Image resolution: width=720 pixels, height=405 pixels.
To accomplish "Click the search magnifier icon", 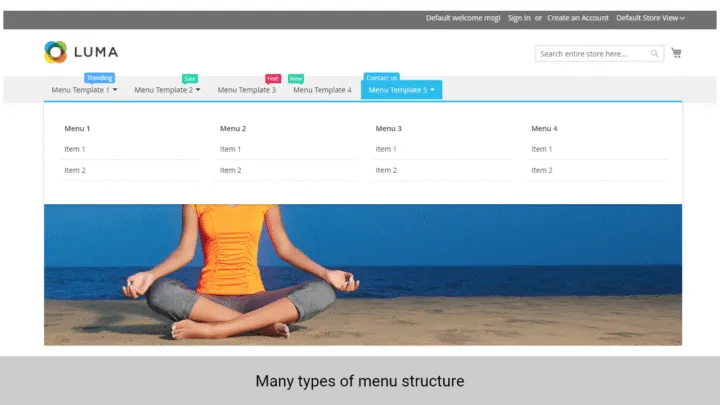I will click(655, 54).
